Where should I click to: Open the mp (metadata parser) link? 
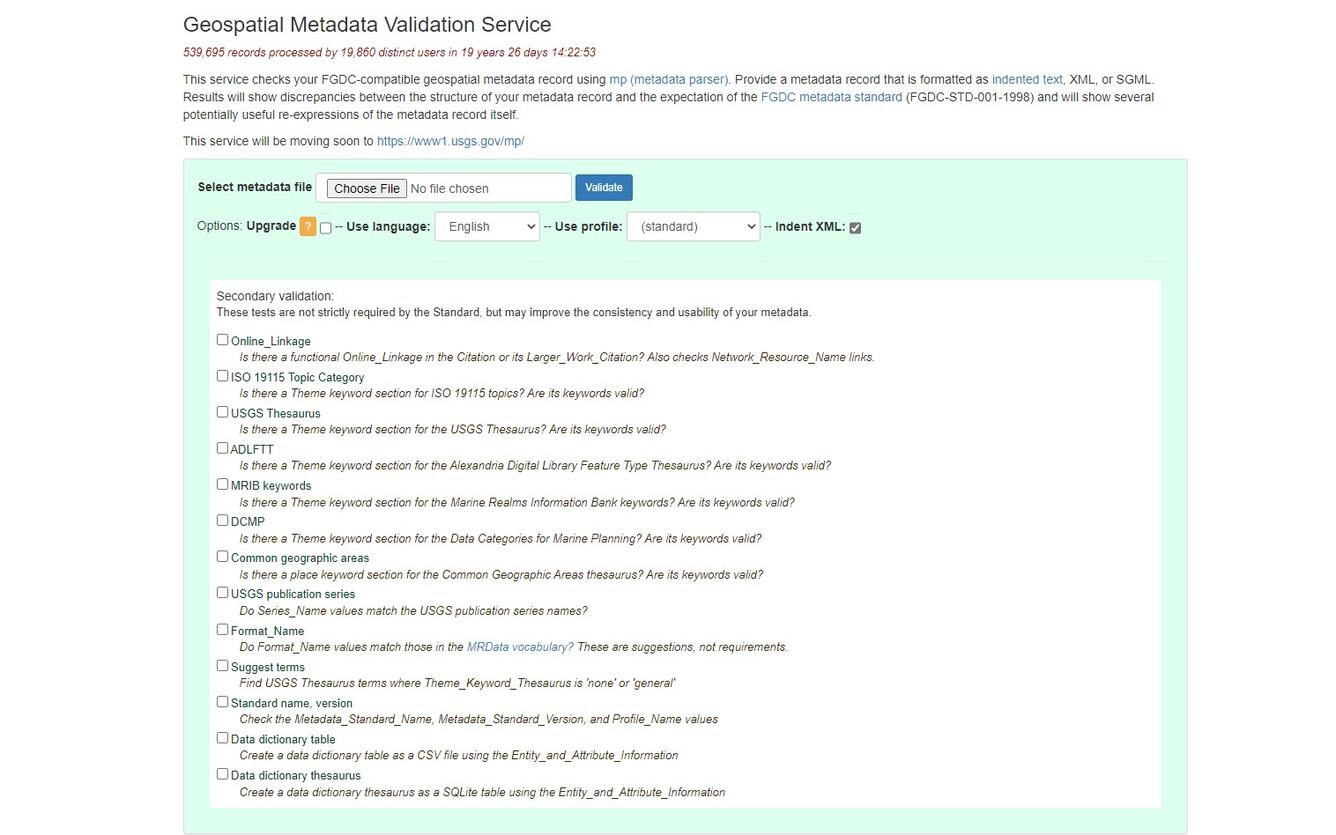(668, 79)
